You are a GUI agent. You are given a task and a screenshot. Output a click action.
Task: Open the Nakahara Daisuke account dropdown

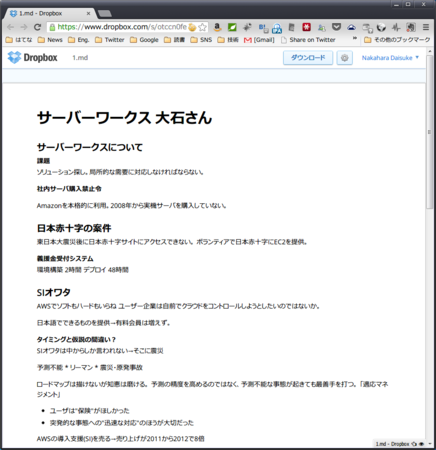tap(390, 58)
